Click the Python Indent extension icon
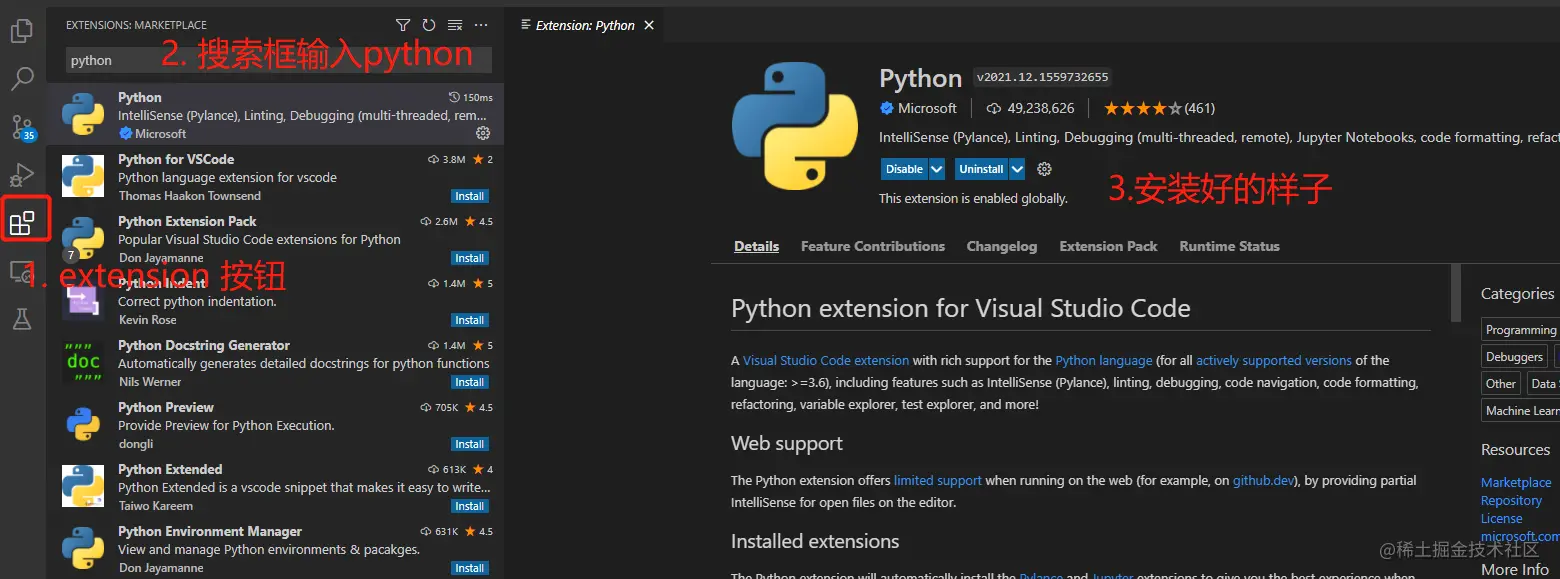Image resolution: width=1560 pixels, height=579 pixels. (83, 300)
